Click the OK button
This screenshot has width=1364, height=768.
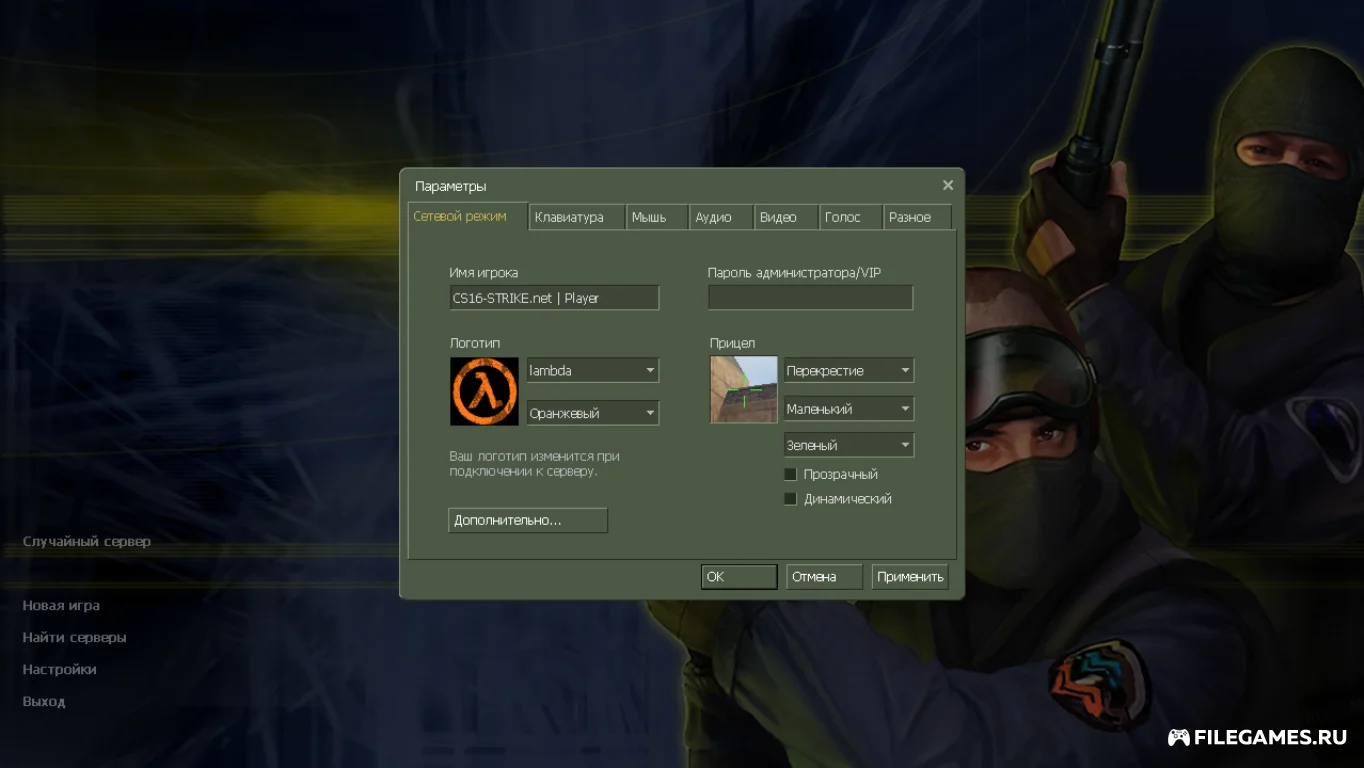click(739, 577)
